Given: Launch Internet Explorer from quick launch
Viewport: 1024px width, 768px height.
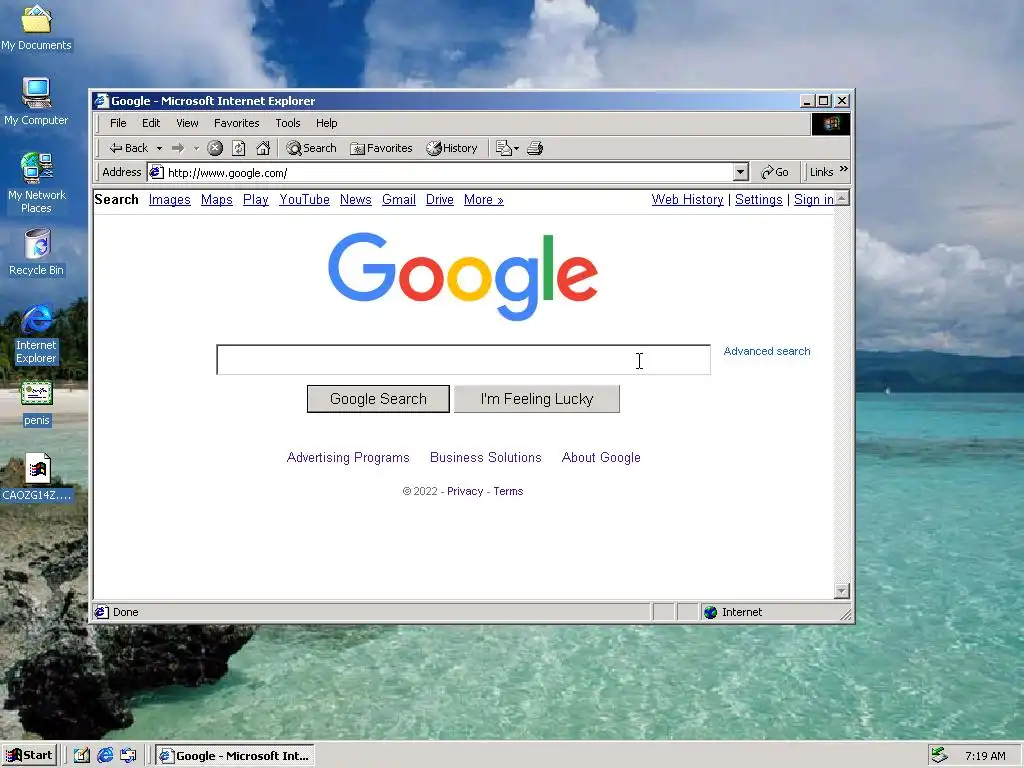Looking at the screenshot, I should [105, 756].
